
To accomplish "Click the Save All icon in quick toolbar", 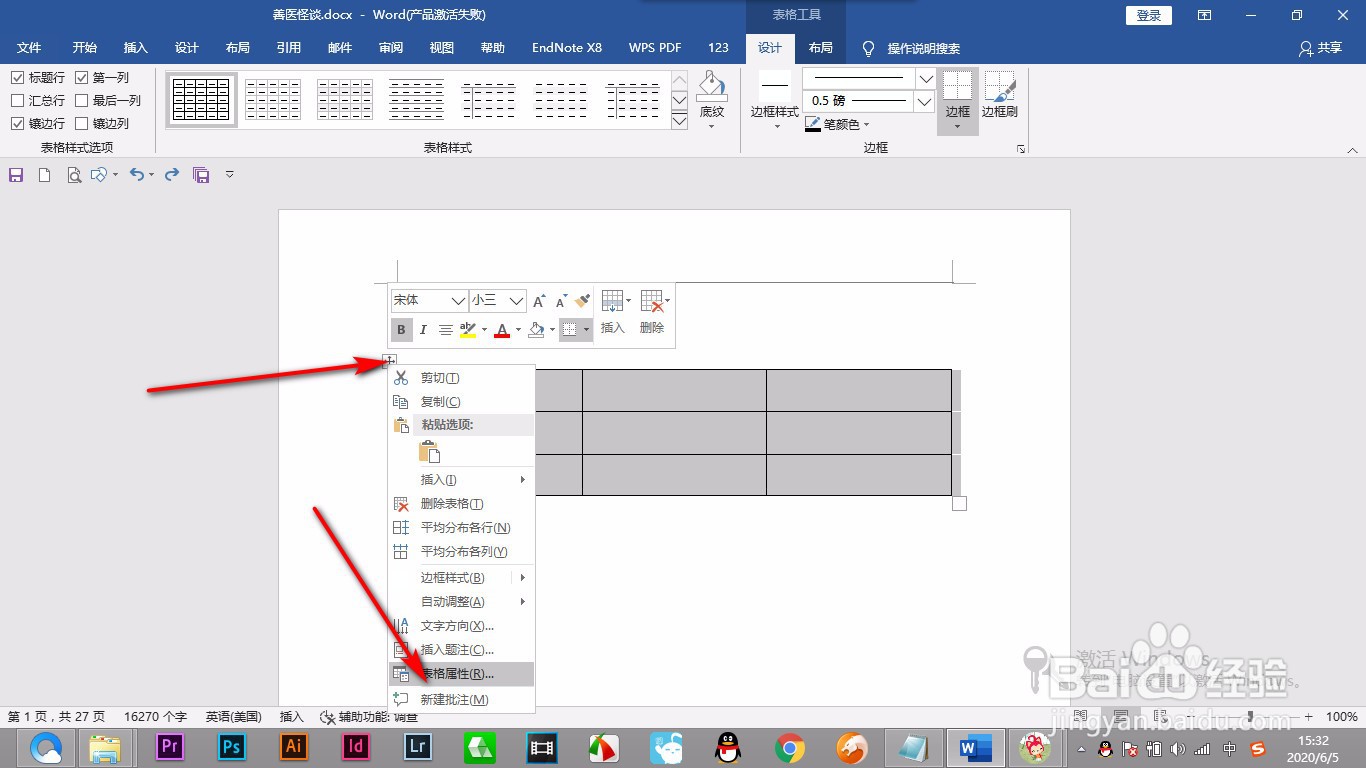I will (201, 175).
